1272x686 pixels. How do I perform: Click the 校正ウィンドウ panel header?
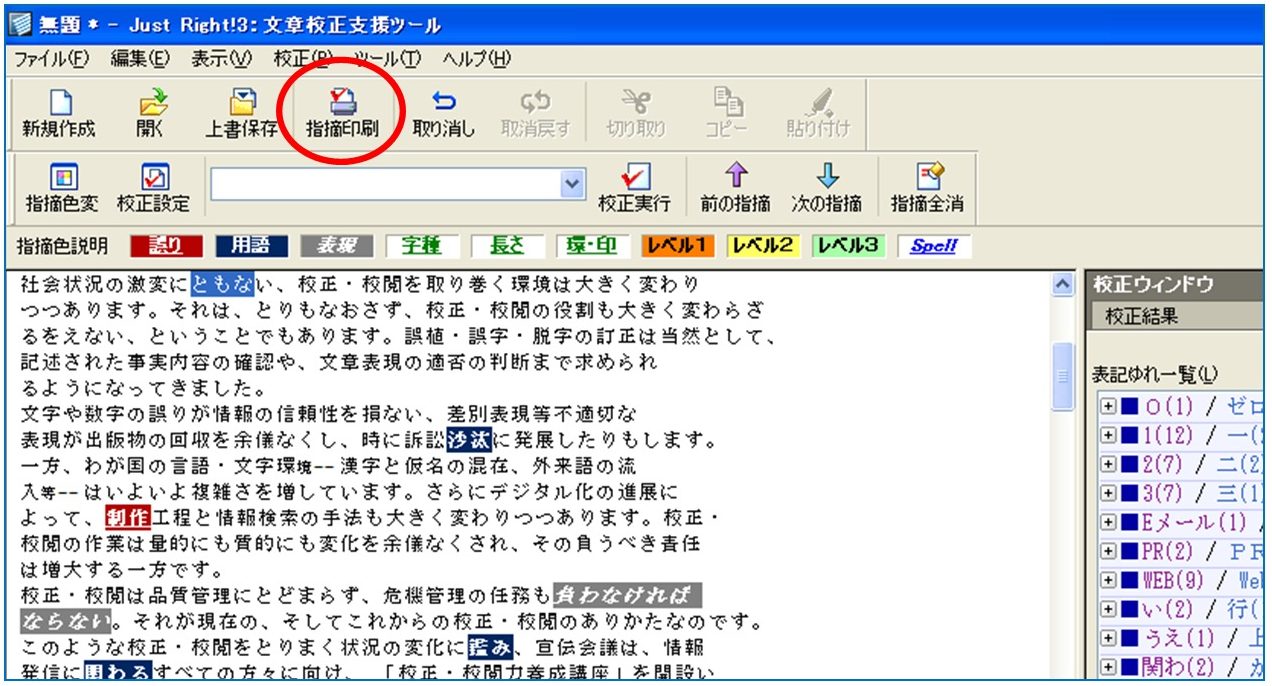coord(1175,285)
